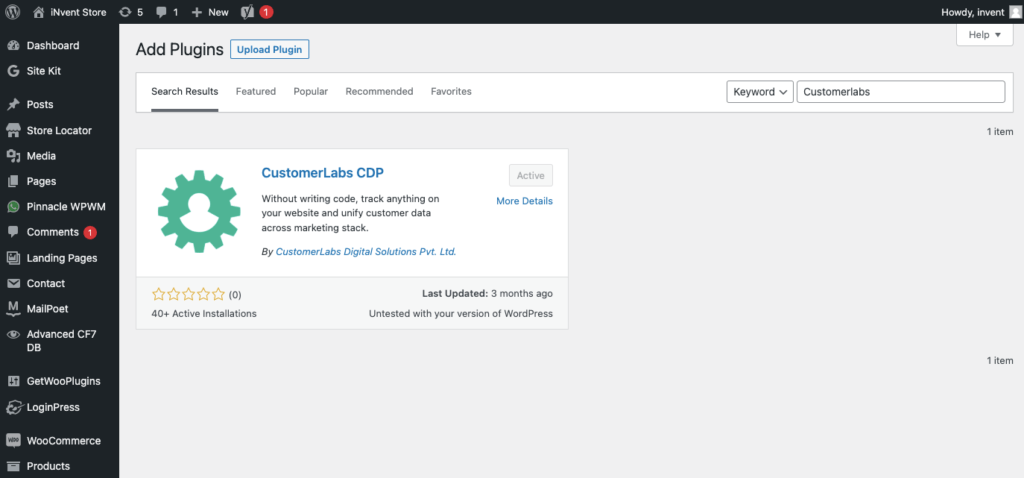Click the red Comments count badge in sidebar
This screenshot has width=1024, height=478.
[x=90, y=232]
